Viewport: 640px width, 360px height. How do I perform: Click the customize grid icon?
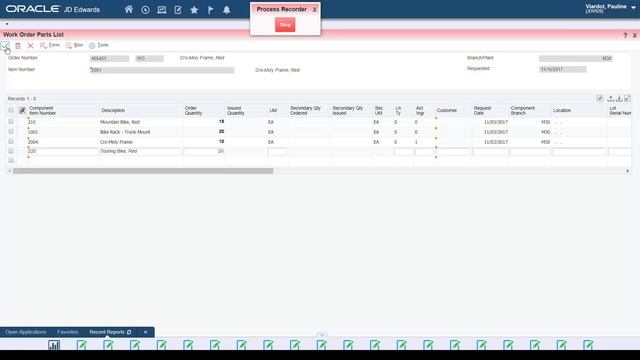point(600,98)
